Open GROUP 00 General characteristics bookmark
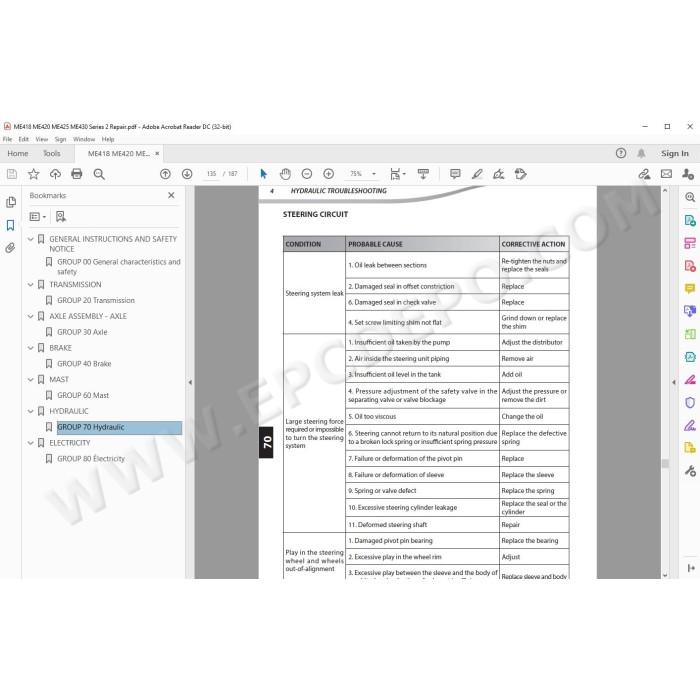700x700 pixels. pos(119,267)
